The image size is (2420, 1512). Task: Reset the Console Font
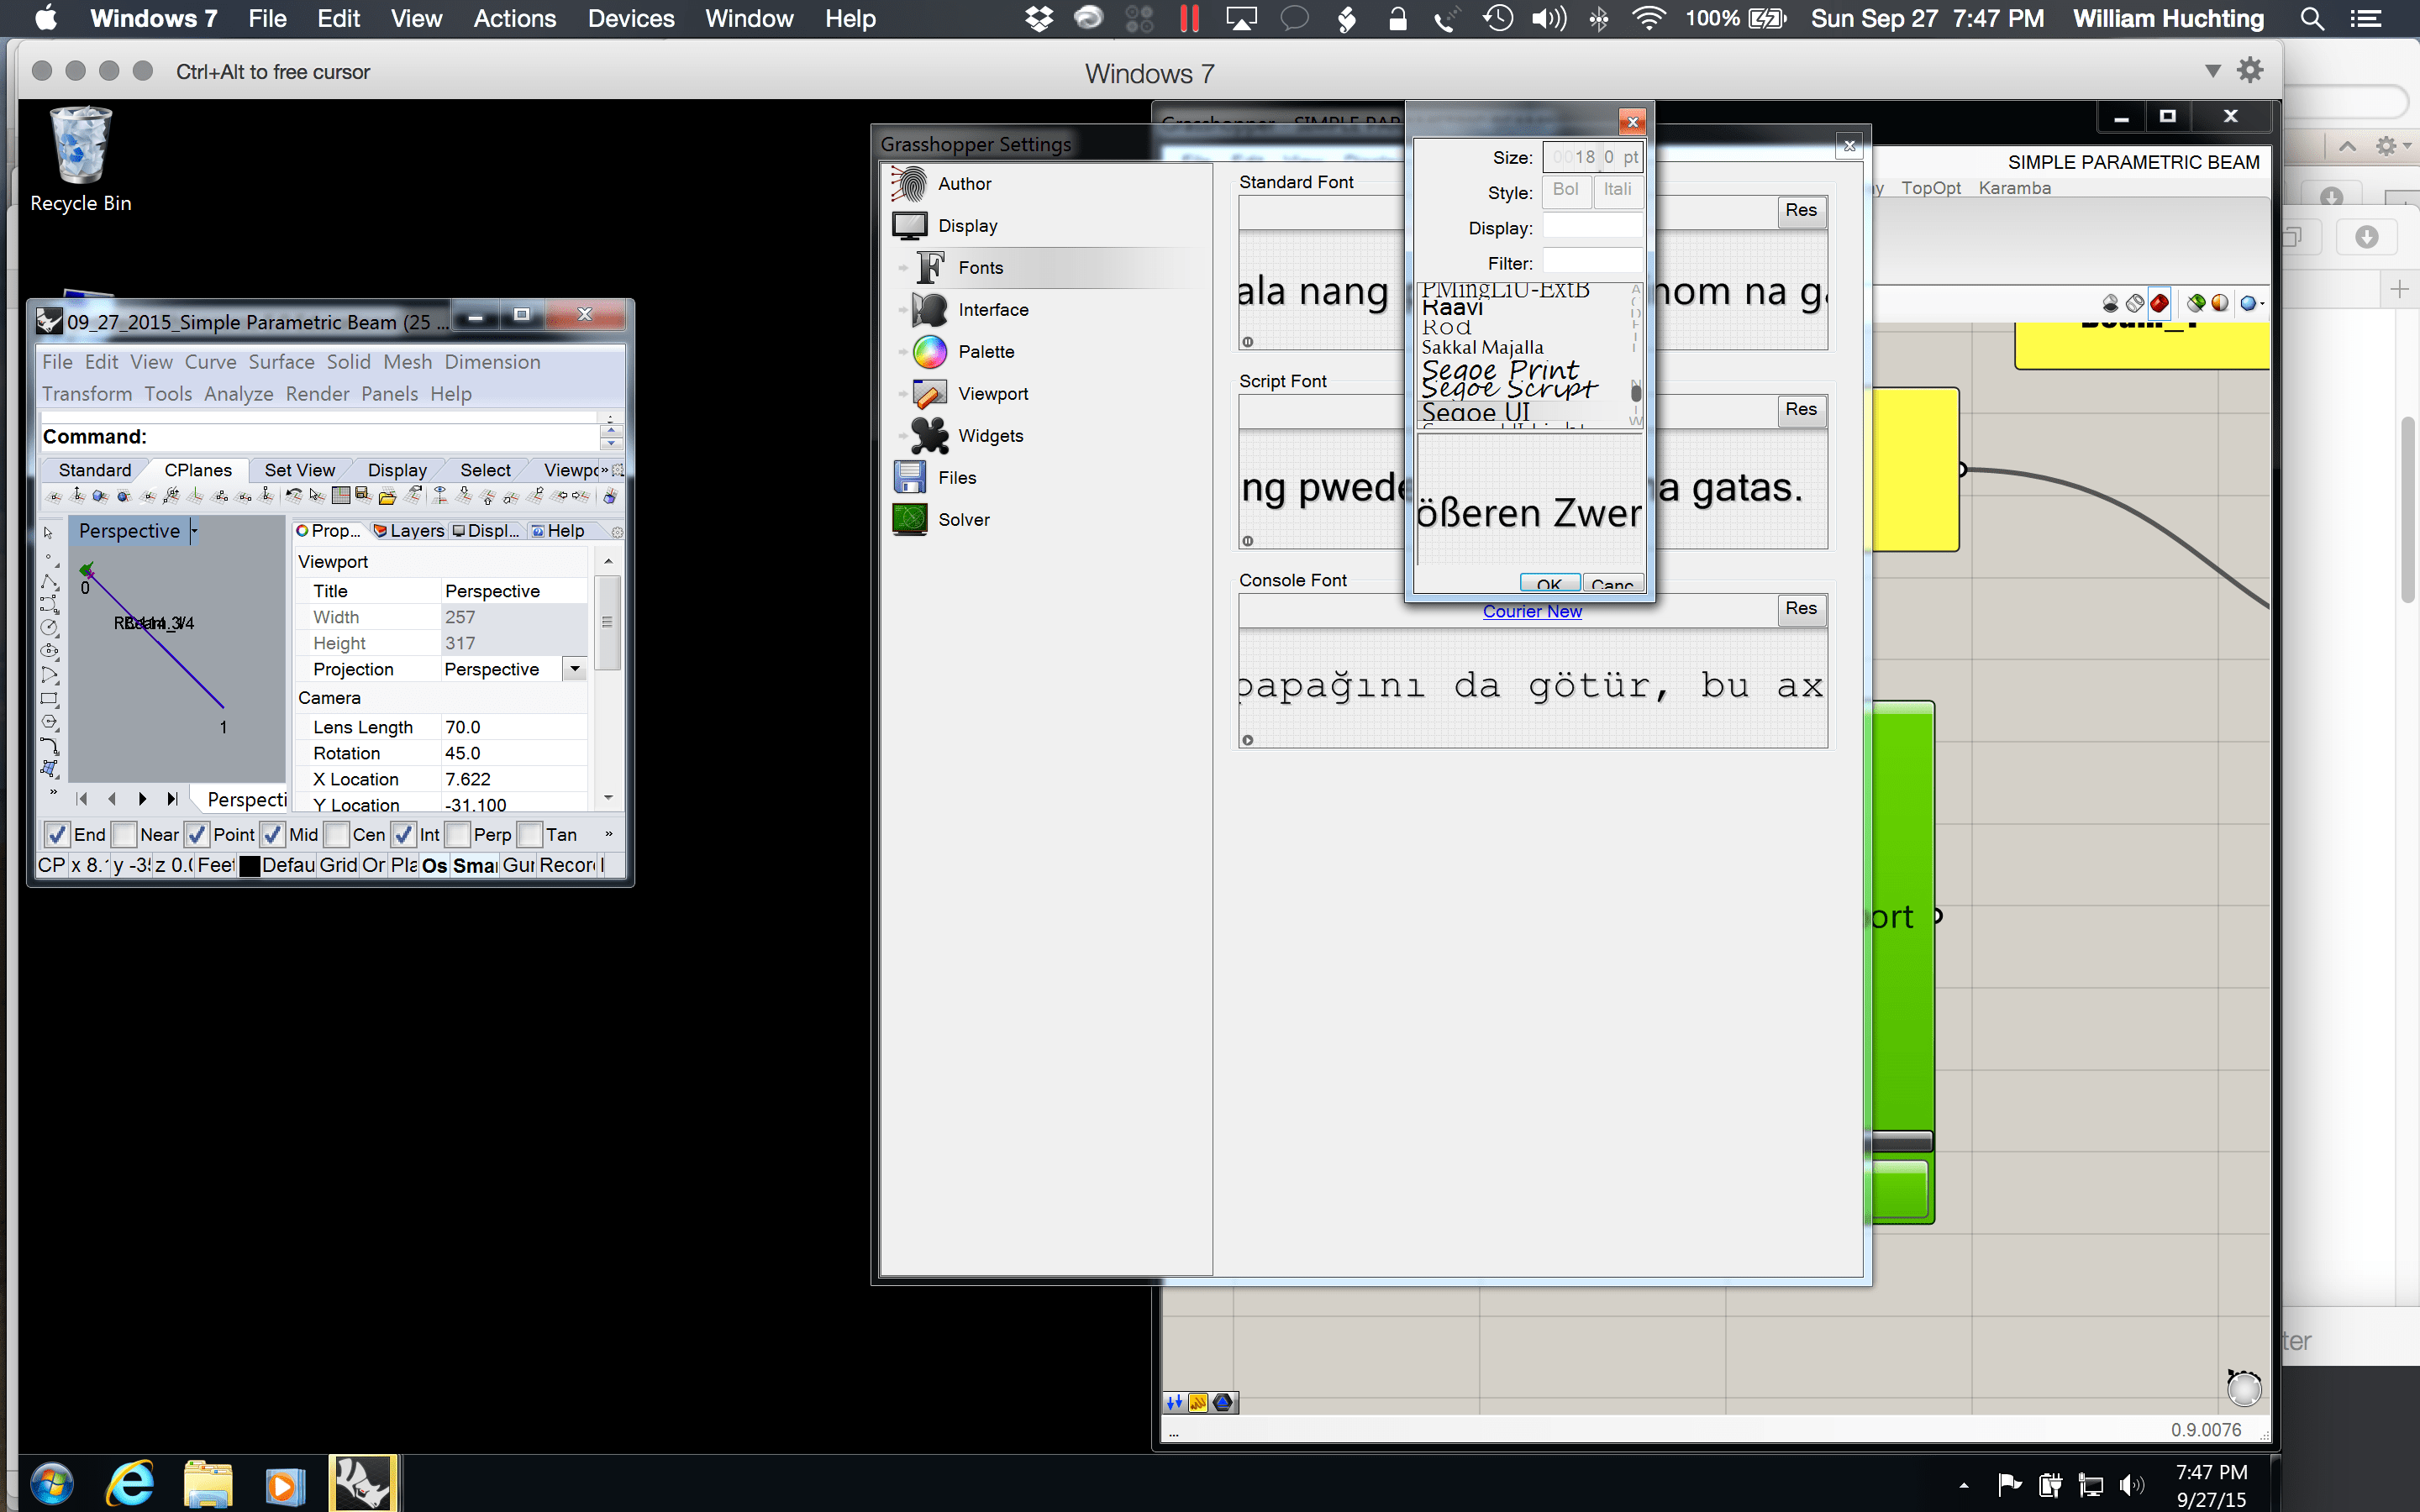click(x=1801, y=608)
